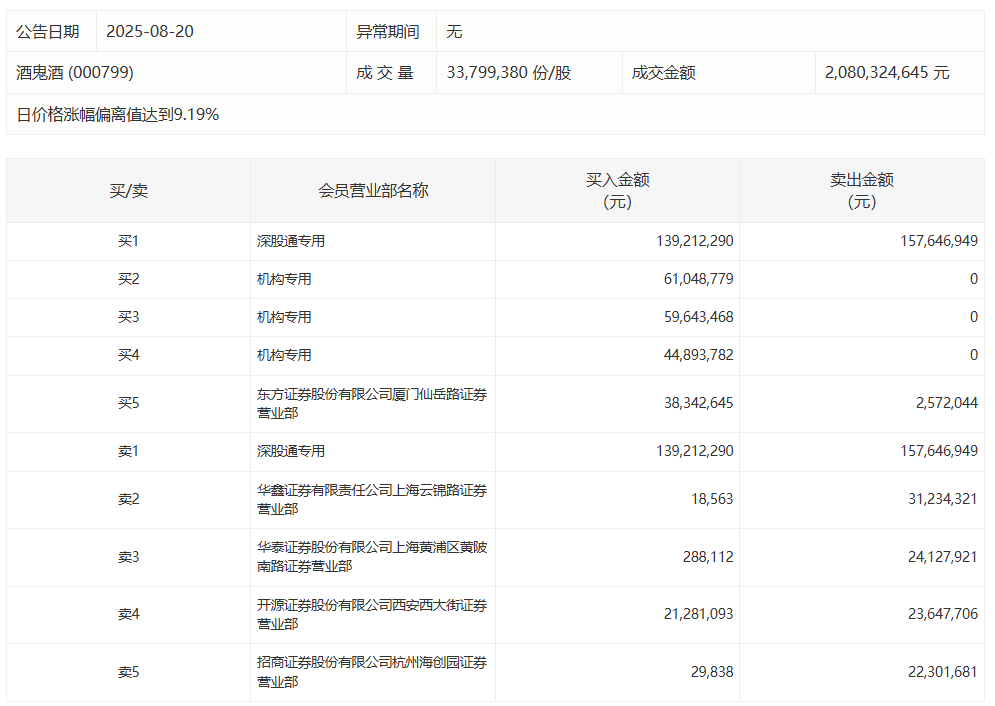Click 深股通专用 in the 卖1 row
Image resolution: width=995 pixels, height=706 pixels.
pyautogui.click(x=291, y=451)
